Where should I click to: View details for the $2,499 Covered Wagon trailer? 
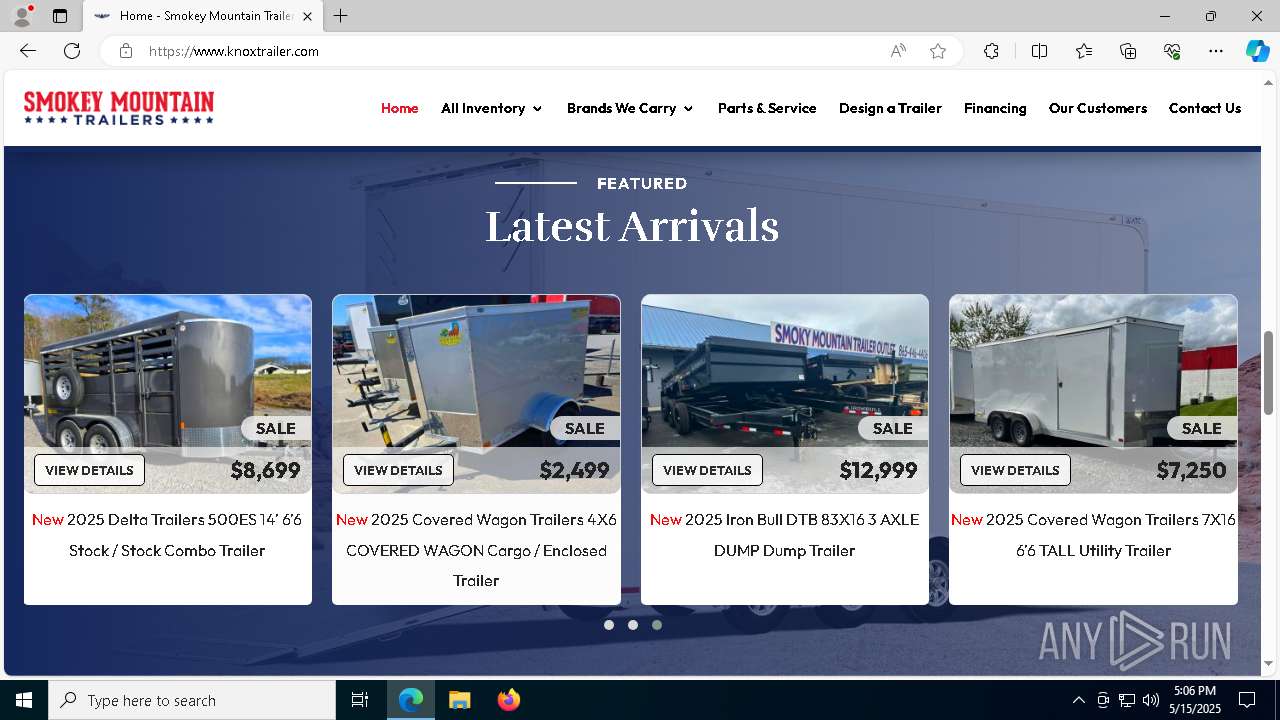coord(398,470)
